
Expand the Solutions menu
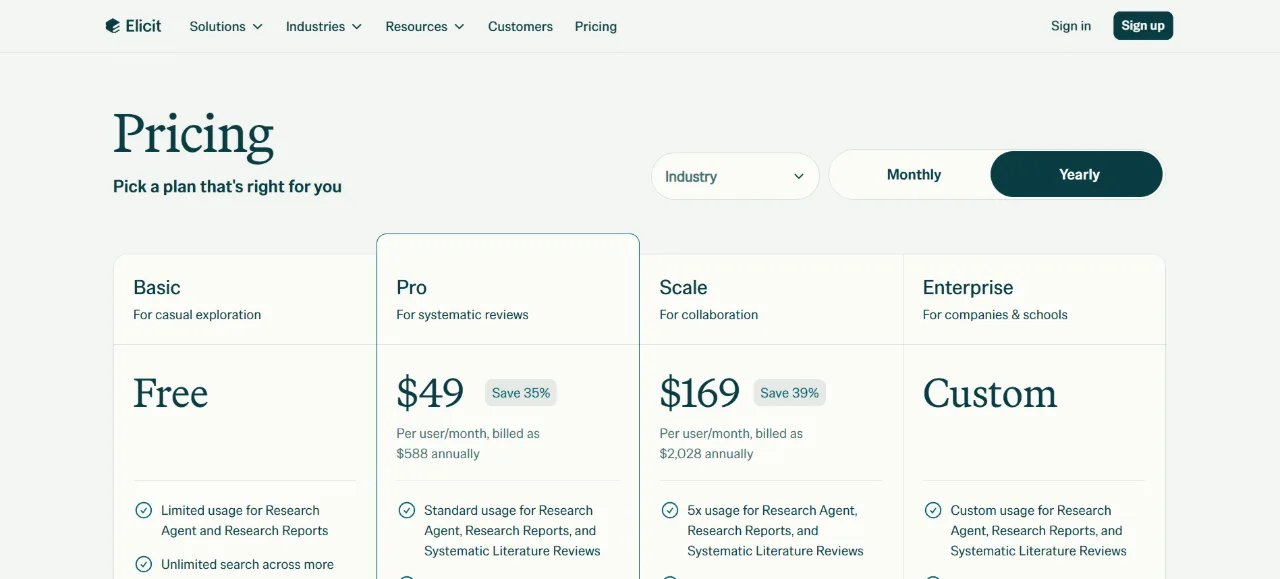click(x=226, y=26)
